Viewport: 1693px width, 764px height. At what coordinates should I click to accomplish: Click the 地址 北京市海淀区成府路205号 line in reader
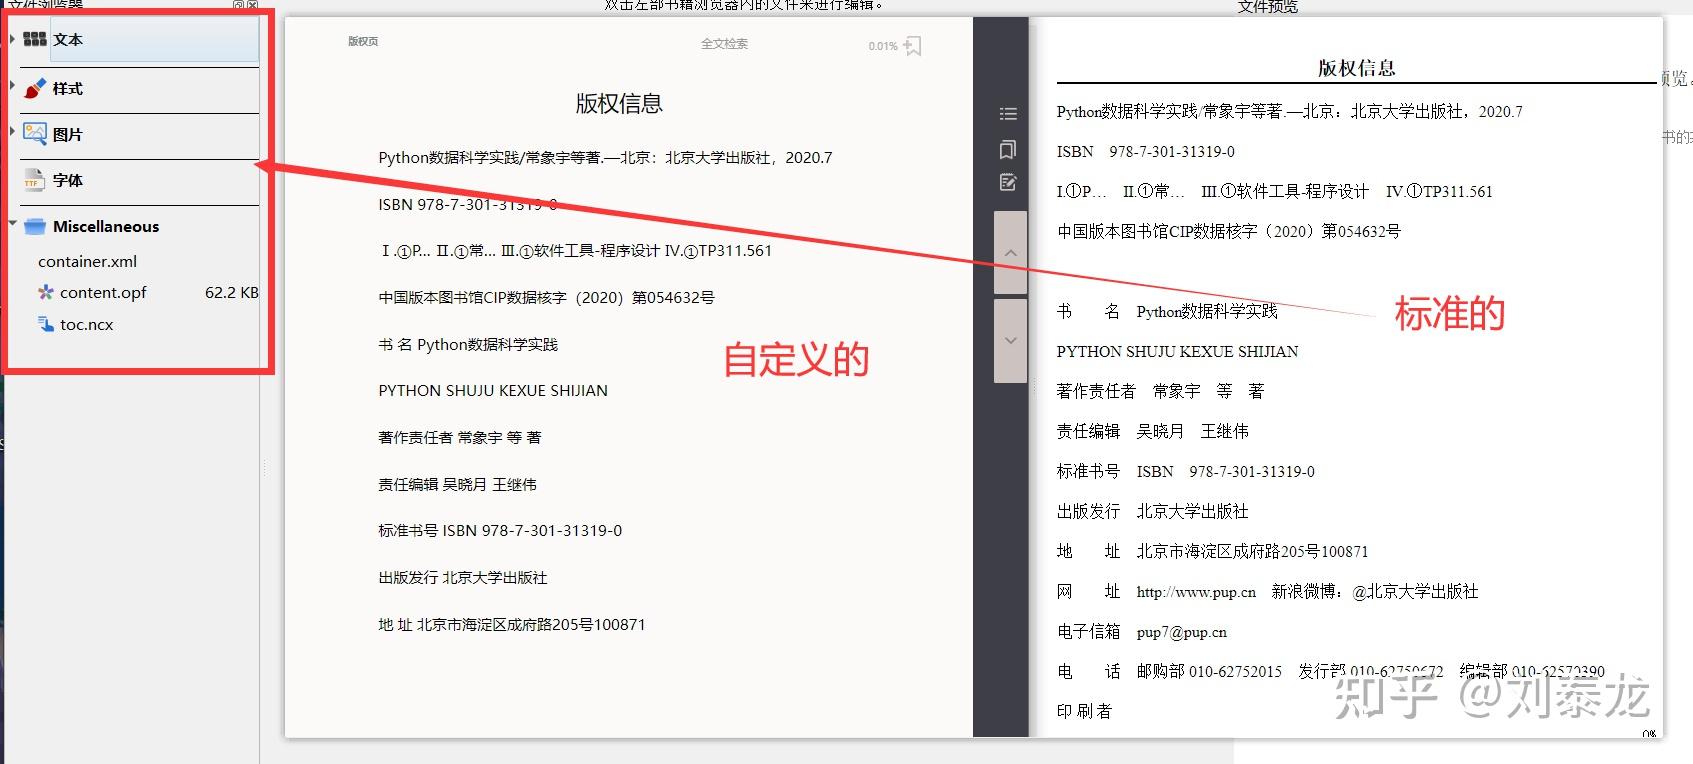click(512, 624)
